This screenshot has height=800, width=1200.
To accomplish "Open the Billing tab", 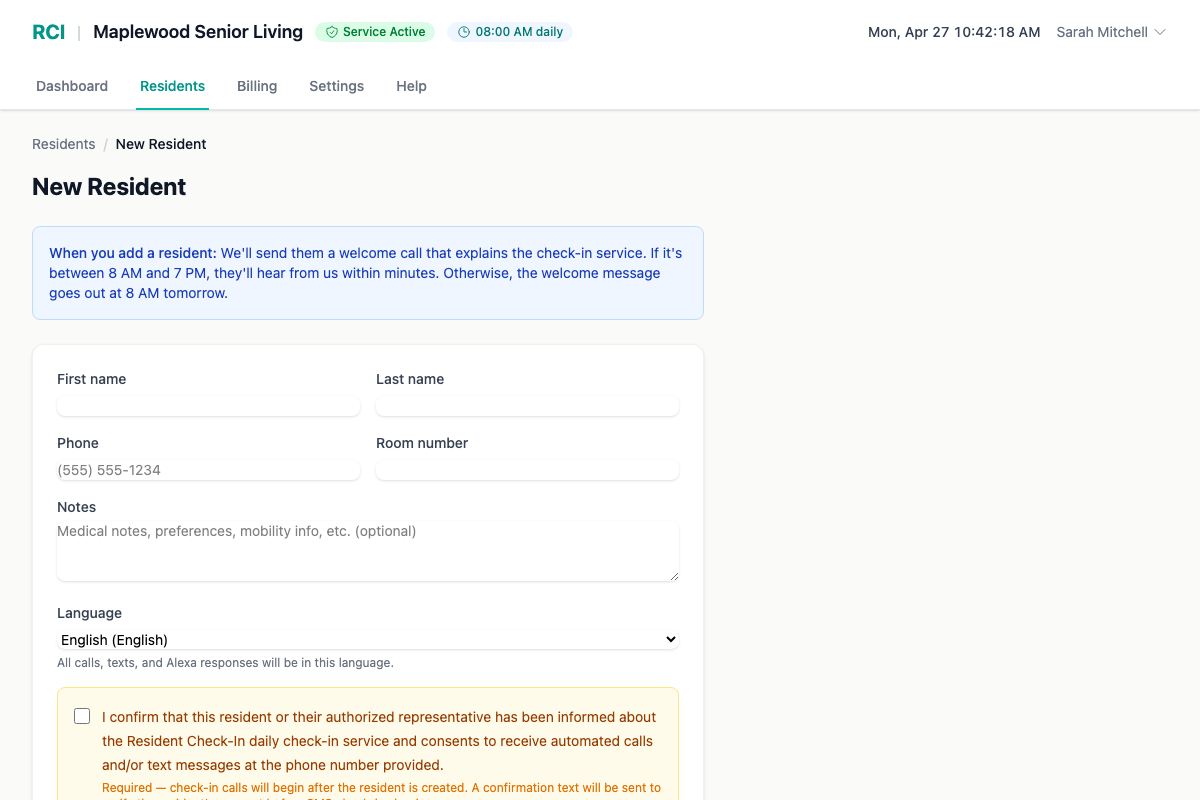I will pos(257,86).
